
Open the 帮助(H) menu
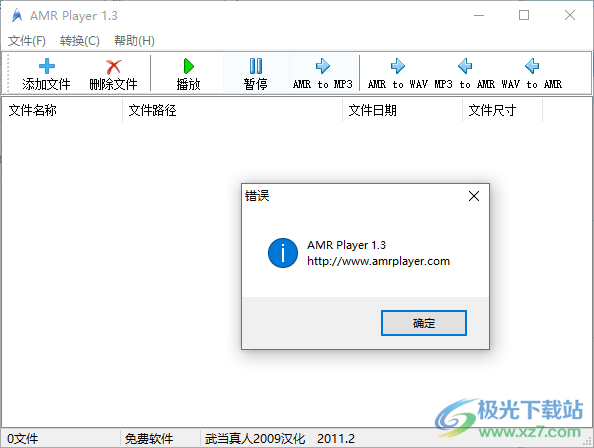[134, 41]
